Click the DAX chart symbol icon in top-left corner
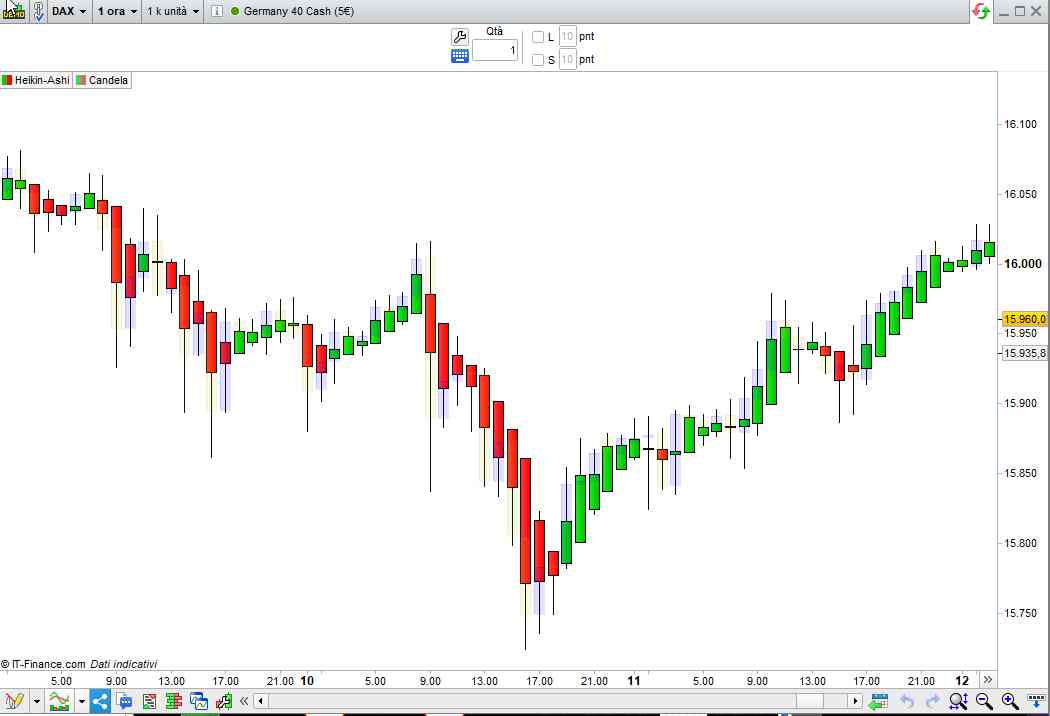This screenshot has height=716, width=1050. 13,11
